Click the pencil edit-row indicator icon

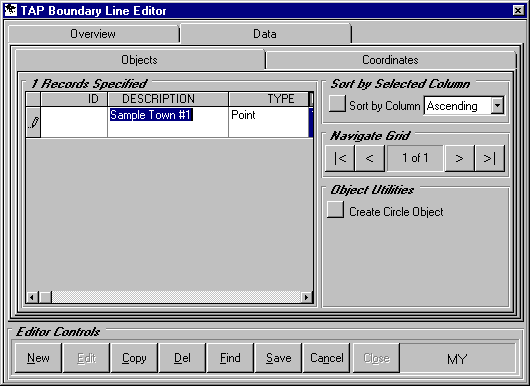(33, 122)
